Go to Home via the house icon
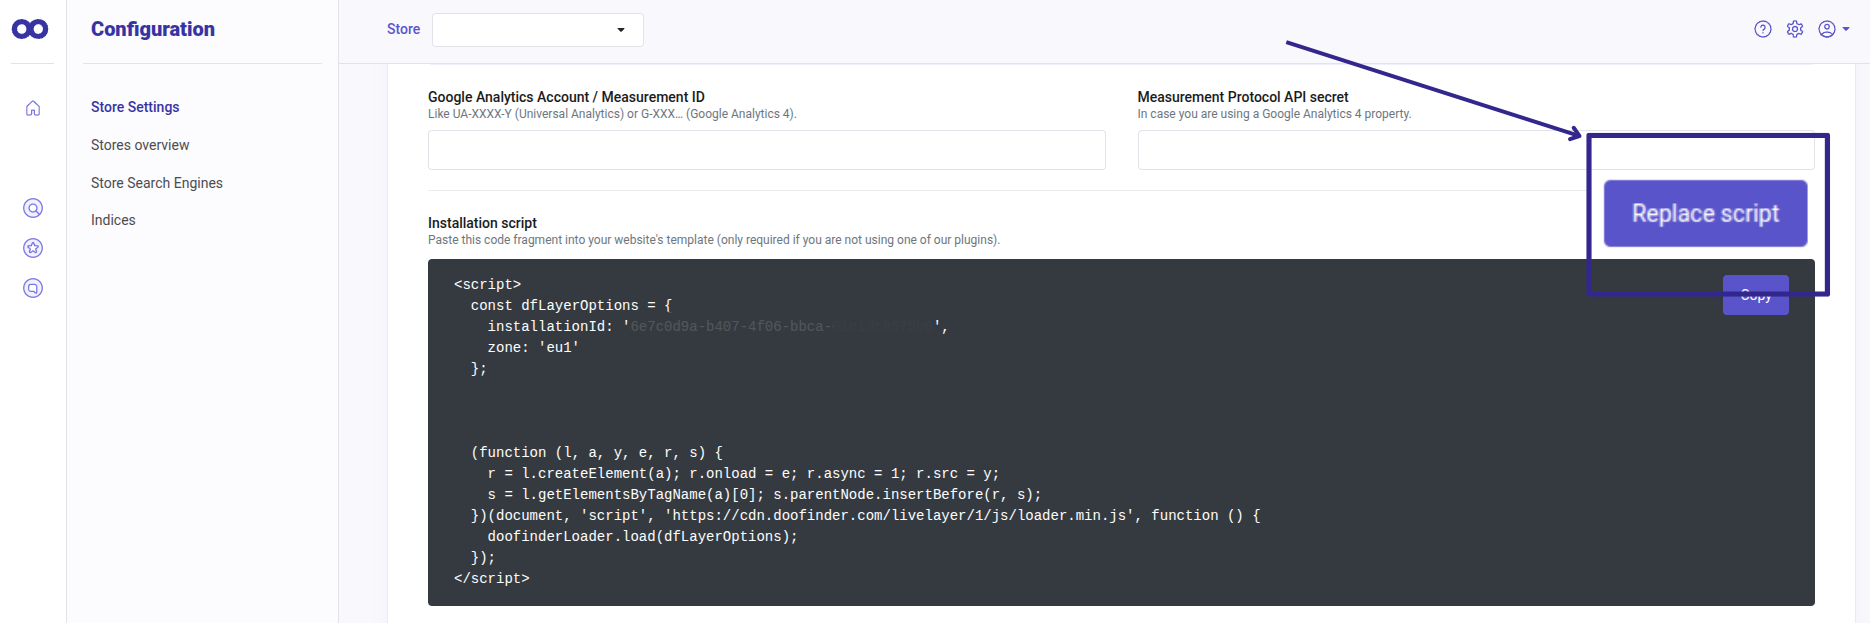 coord(33,108)
